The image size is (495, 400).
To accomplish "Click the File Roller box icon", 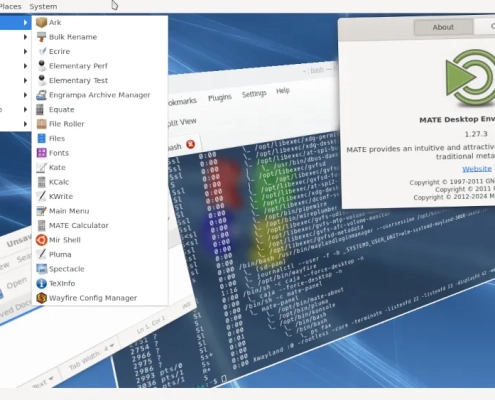I will 41,124.
